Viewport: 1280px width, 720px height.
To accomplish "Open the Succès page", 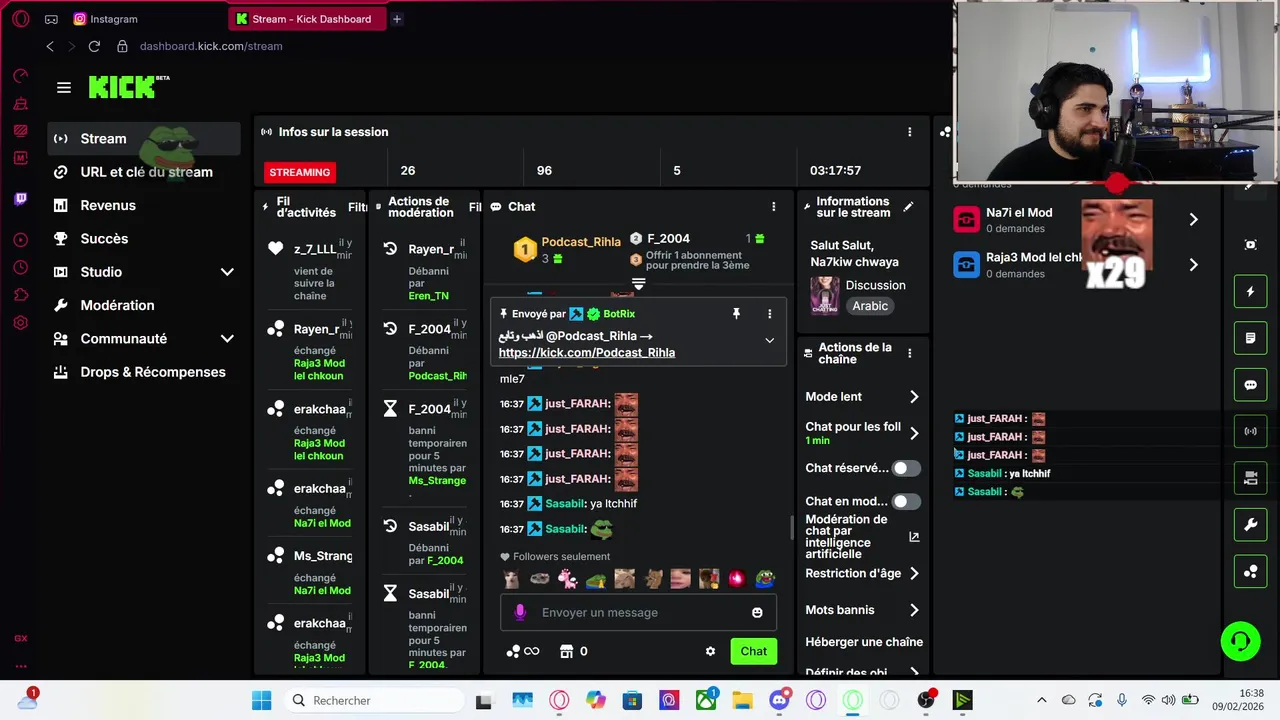I will 145,239.
